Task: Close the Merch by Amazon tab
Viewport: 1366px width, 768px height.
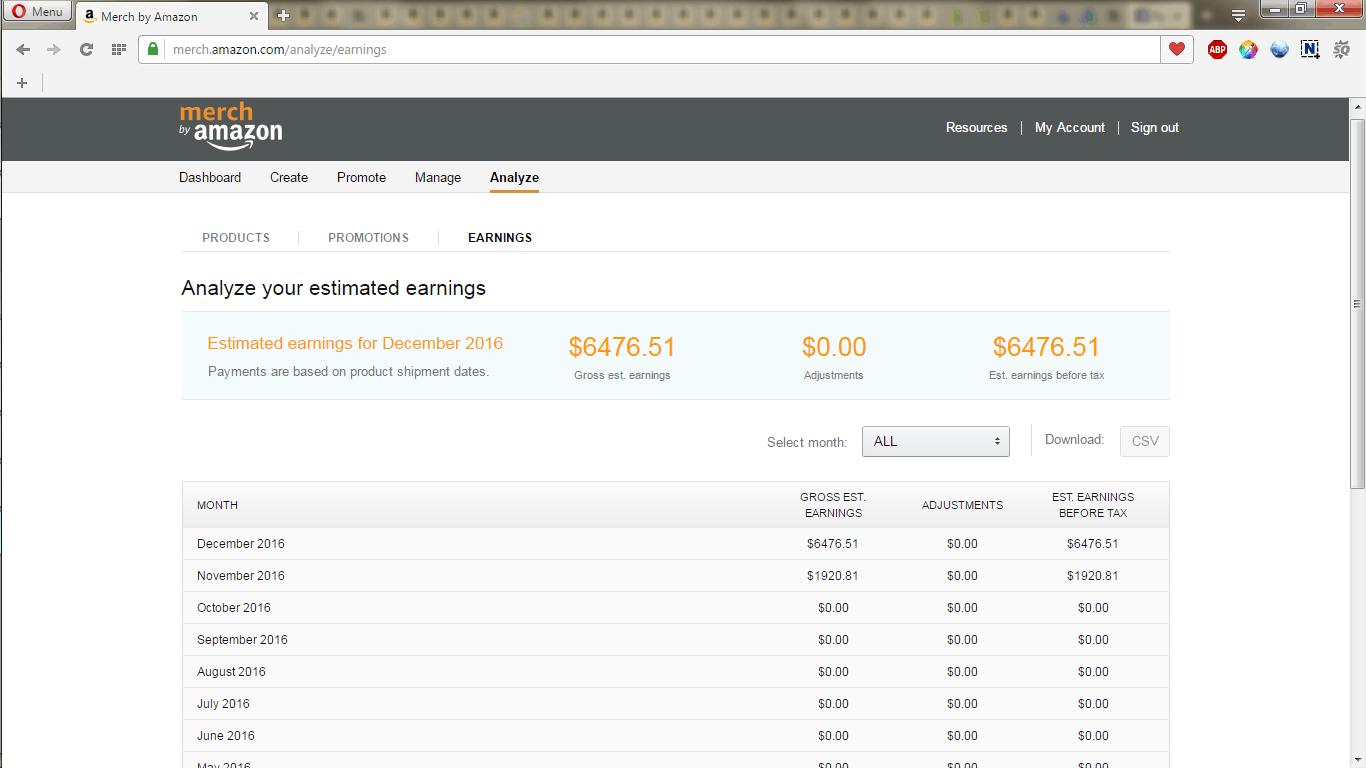Action: point(253,16)
